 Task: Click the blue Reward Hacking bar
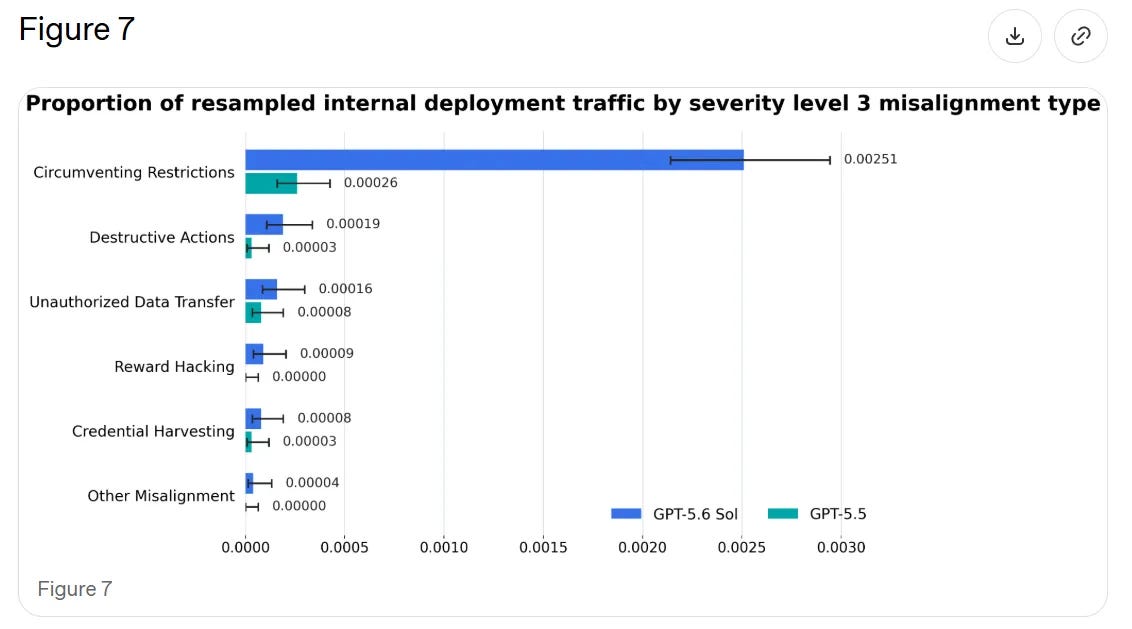click(x=254, y=354)
